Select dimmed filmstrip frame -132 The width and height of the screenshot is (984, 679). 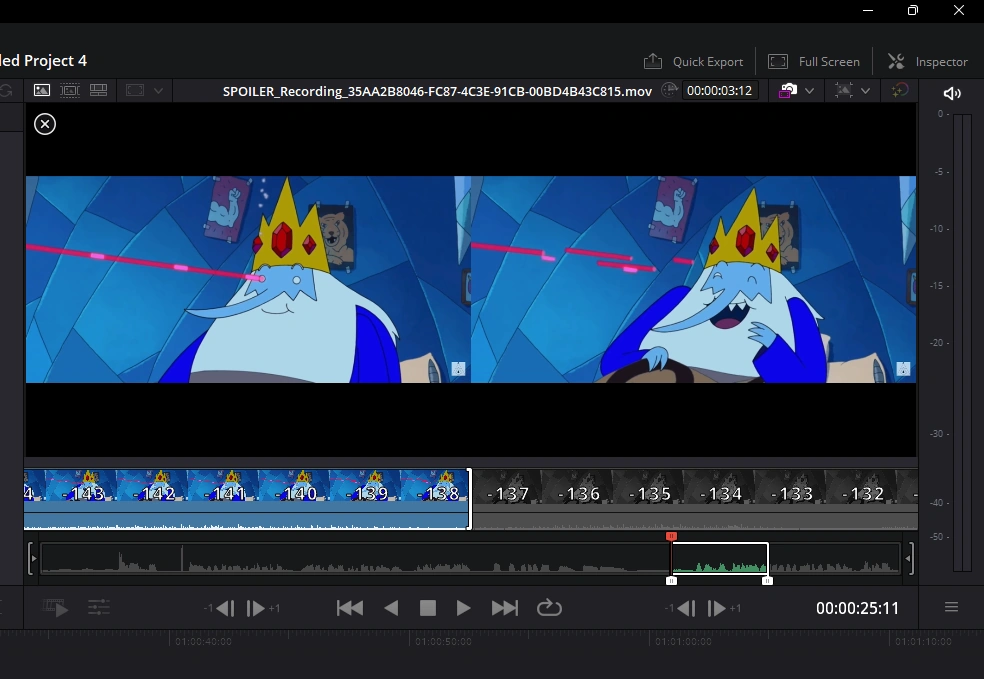(x=861, y=486)
